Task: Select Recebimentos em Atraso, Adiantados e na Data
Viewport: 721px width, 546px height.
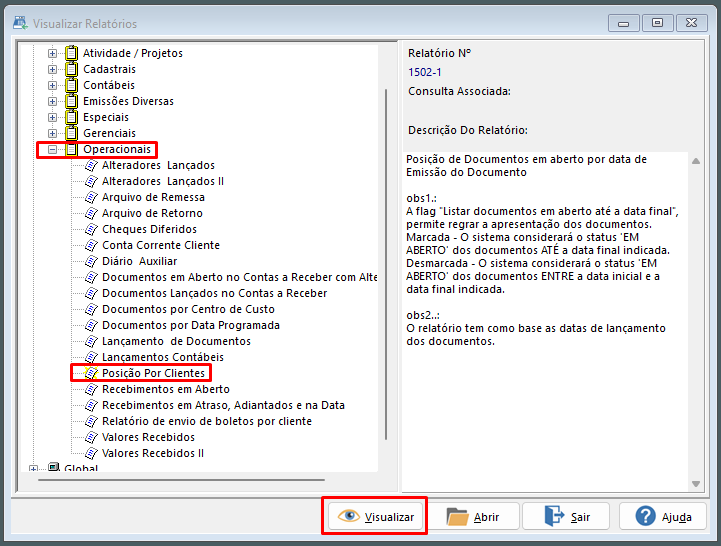Action: (x=223, y=405)
